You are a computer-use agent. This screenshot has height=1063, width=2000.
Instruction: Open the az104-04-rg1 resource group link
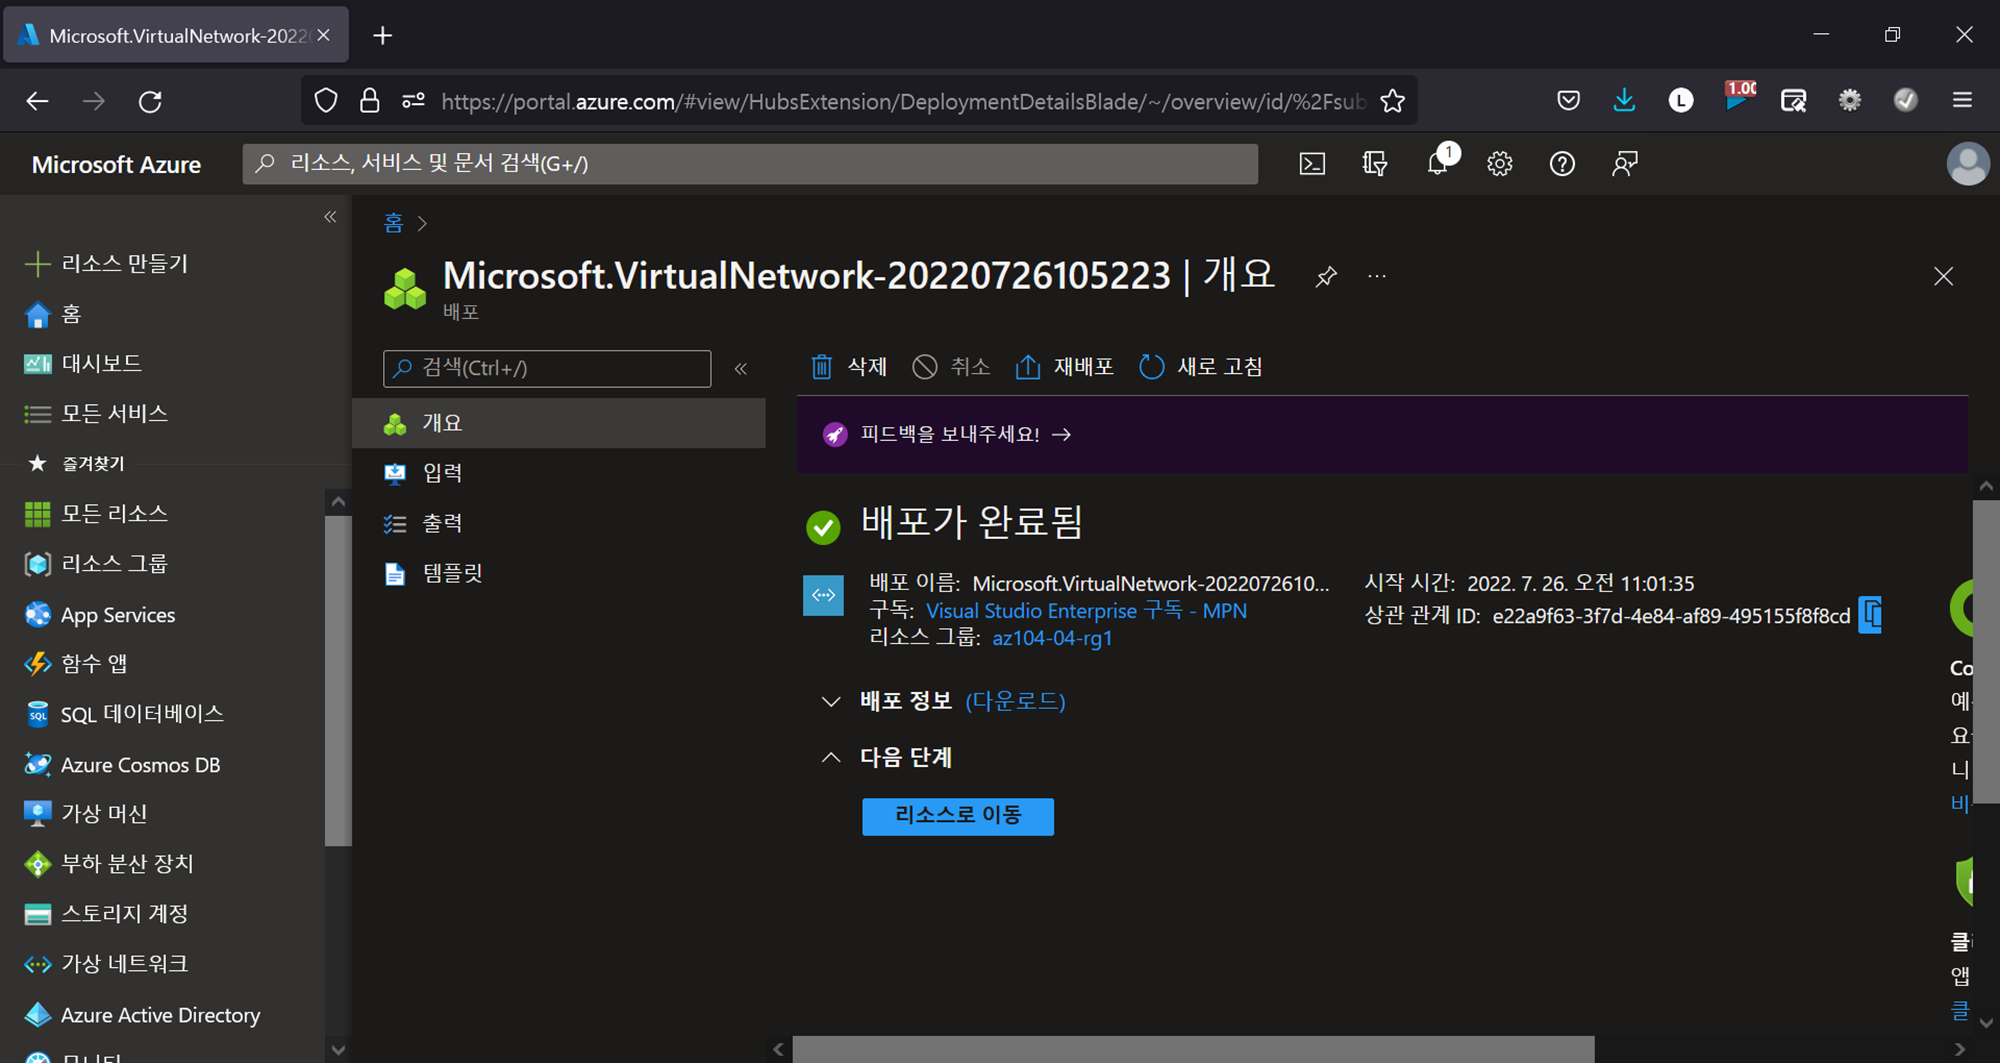click(x=1052, y=638)
